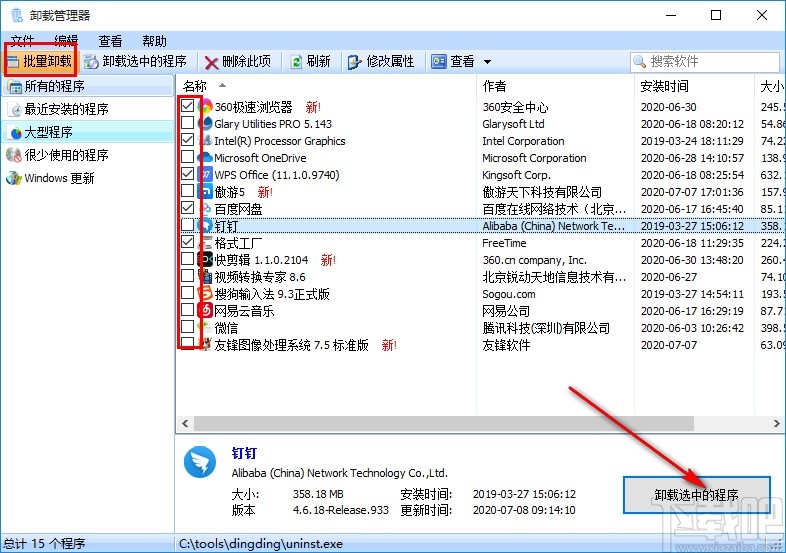Open the 帮助 menu
786x553 pixels.
point(154,41)
